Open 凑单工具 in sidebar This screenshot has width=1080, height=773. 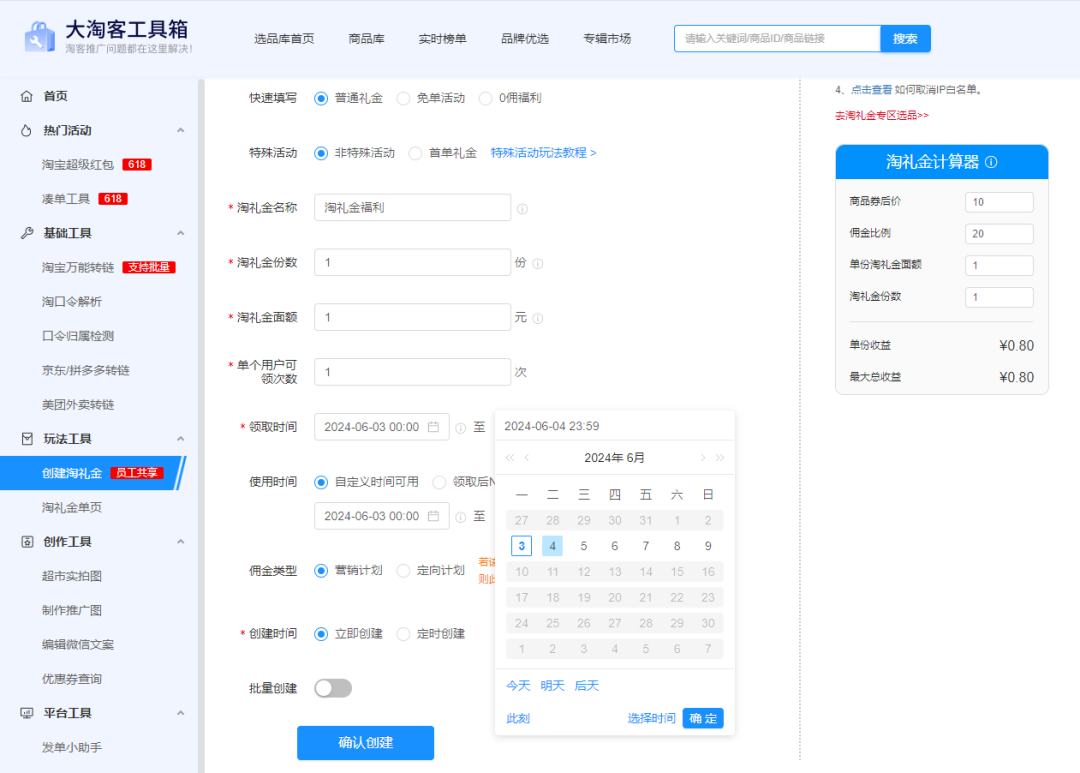click(65, 199)
